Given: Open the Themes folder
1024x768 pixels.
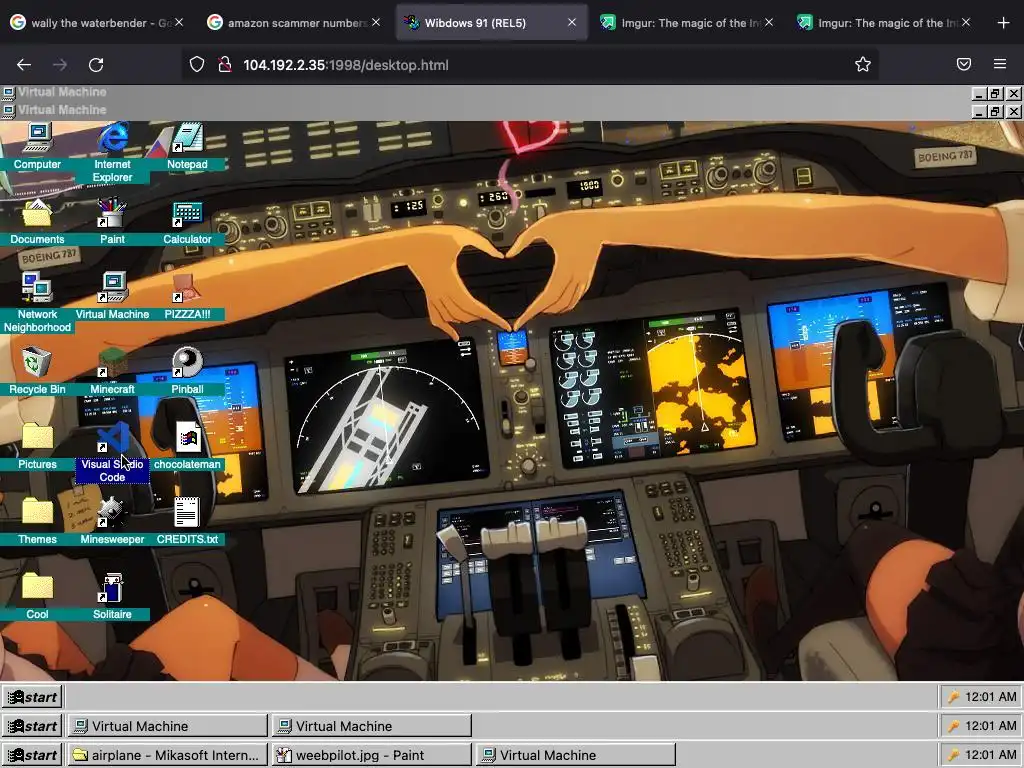Looking at the screenshot, I should click(x=37, y=522).
